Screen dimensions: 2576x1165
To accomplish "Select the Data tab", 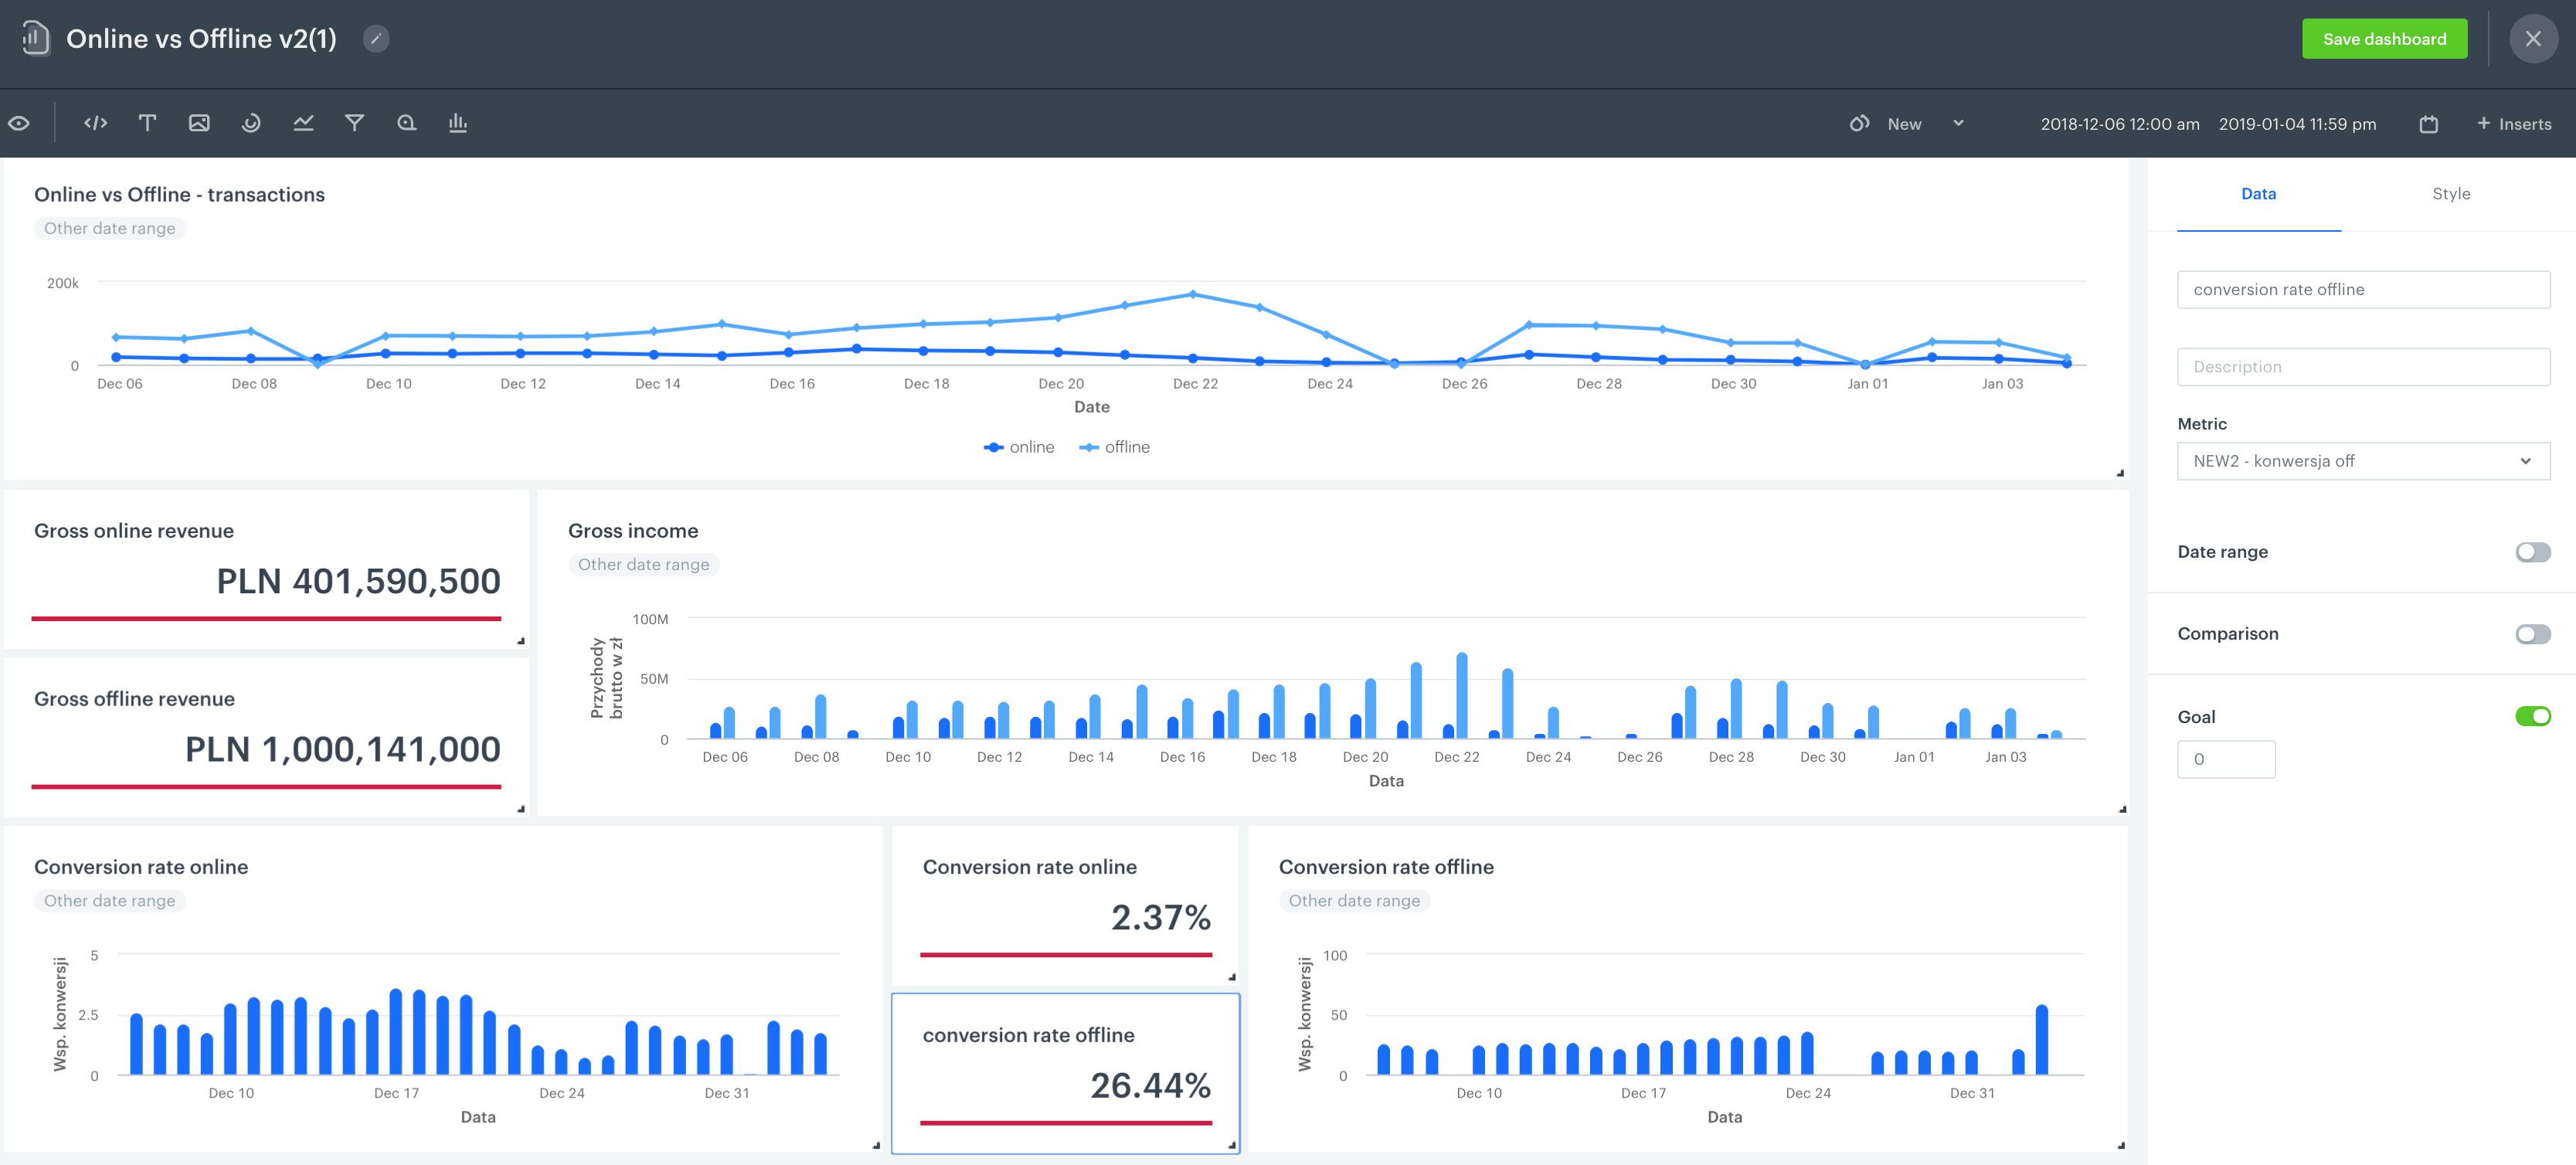I will point(2259,193).
